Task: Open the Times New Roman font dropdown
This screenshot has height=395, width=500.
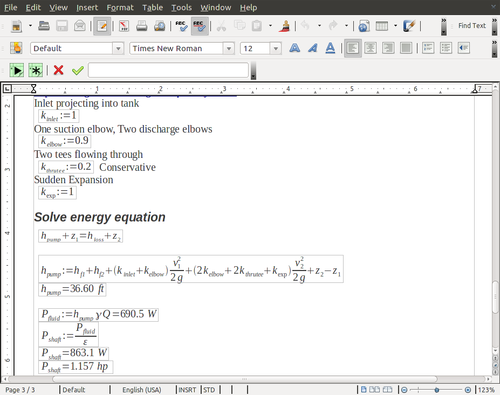Action: tap(228, 48)
